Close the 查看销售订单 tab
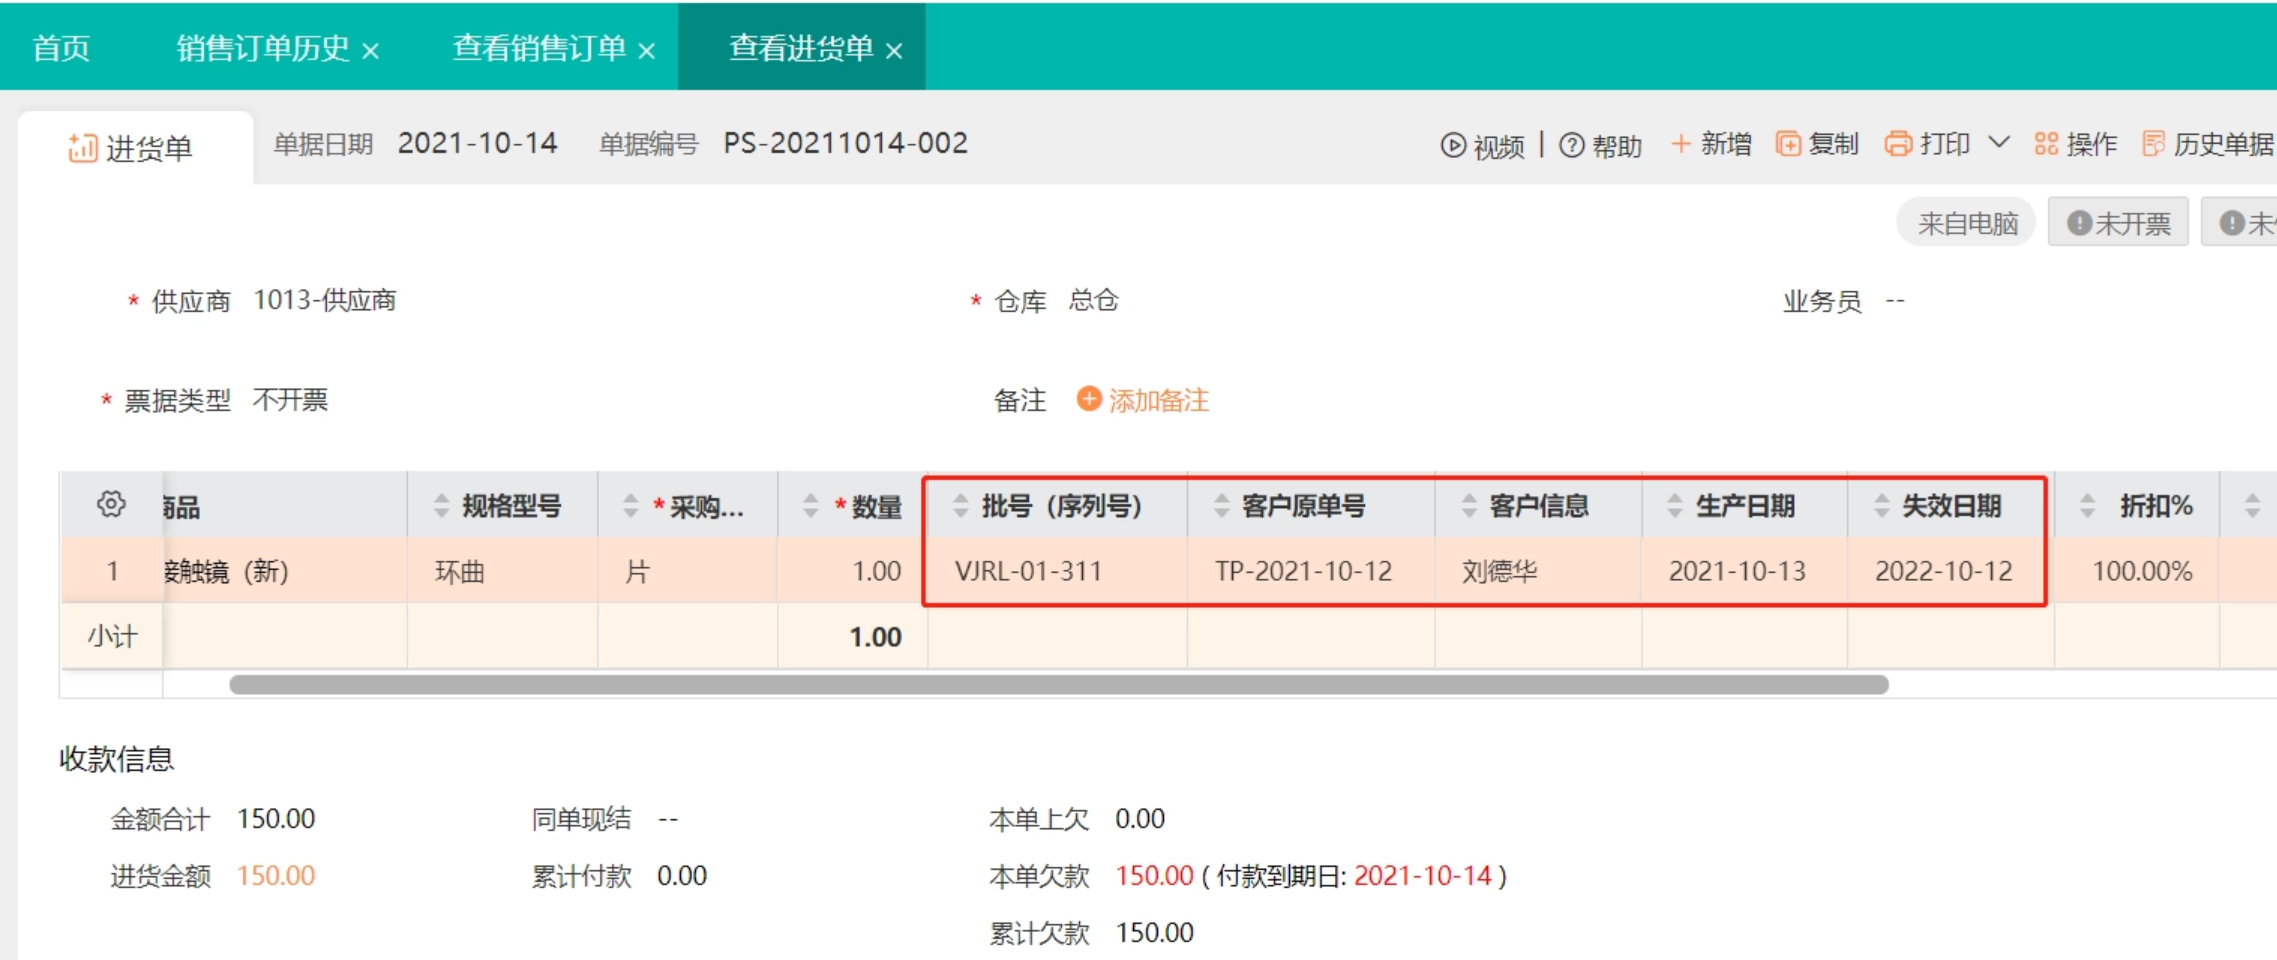2277x960 pixels. pos(647,50)
